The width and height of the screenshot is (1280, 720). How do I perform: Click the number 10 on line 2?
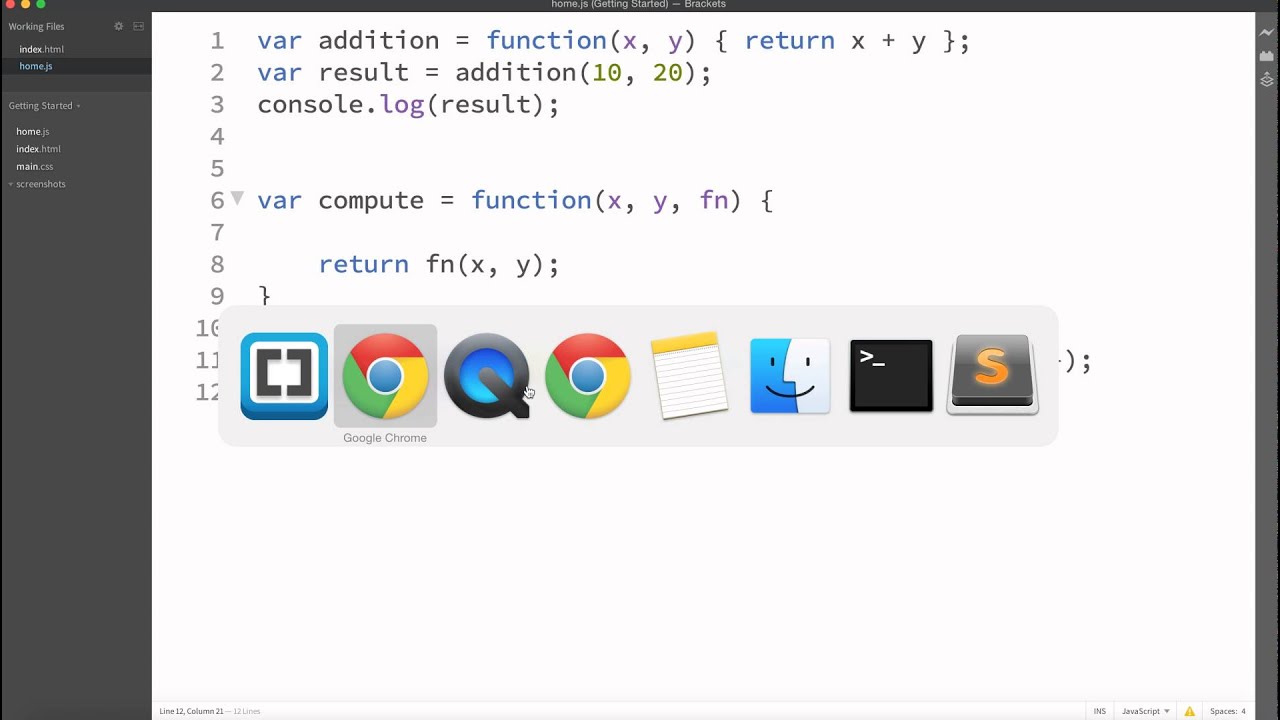607,73
